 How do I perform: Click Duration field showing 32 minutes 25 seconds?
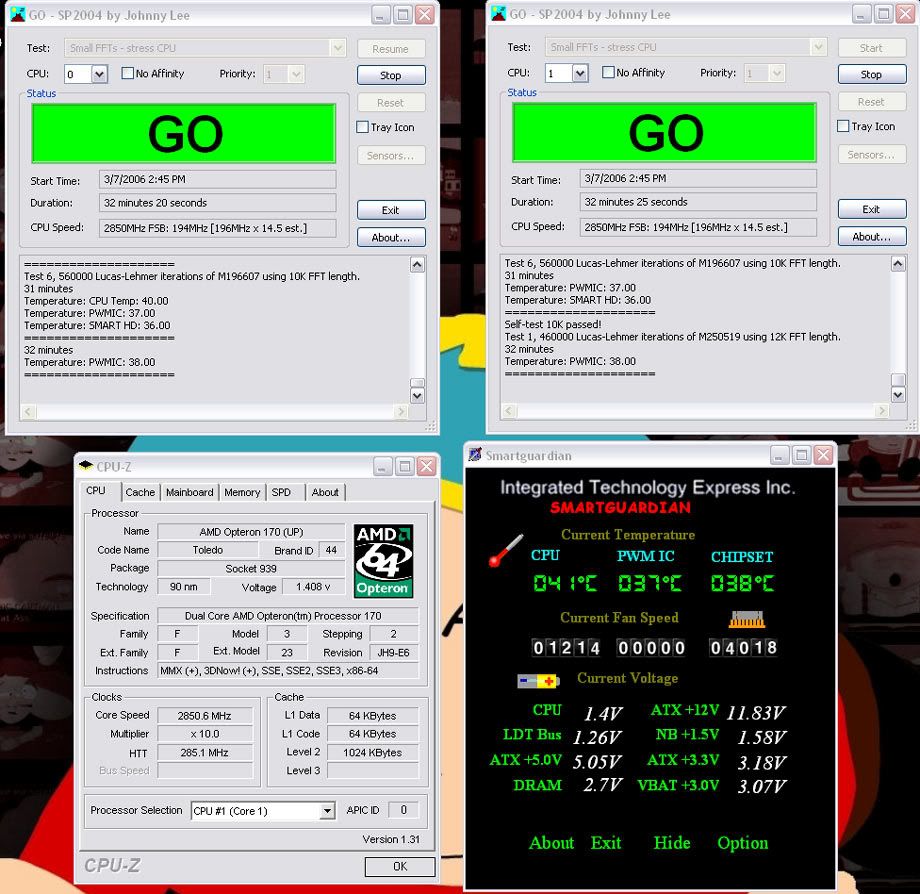click(698, 202)
